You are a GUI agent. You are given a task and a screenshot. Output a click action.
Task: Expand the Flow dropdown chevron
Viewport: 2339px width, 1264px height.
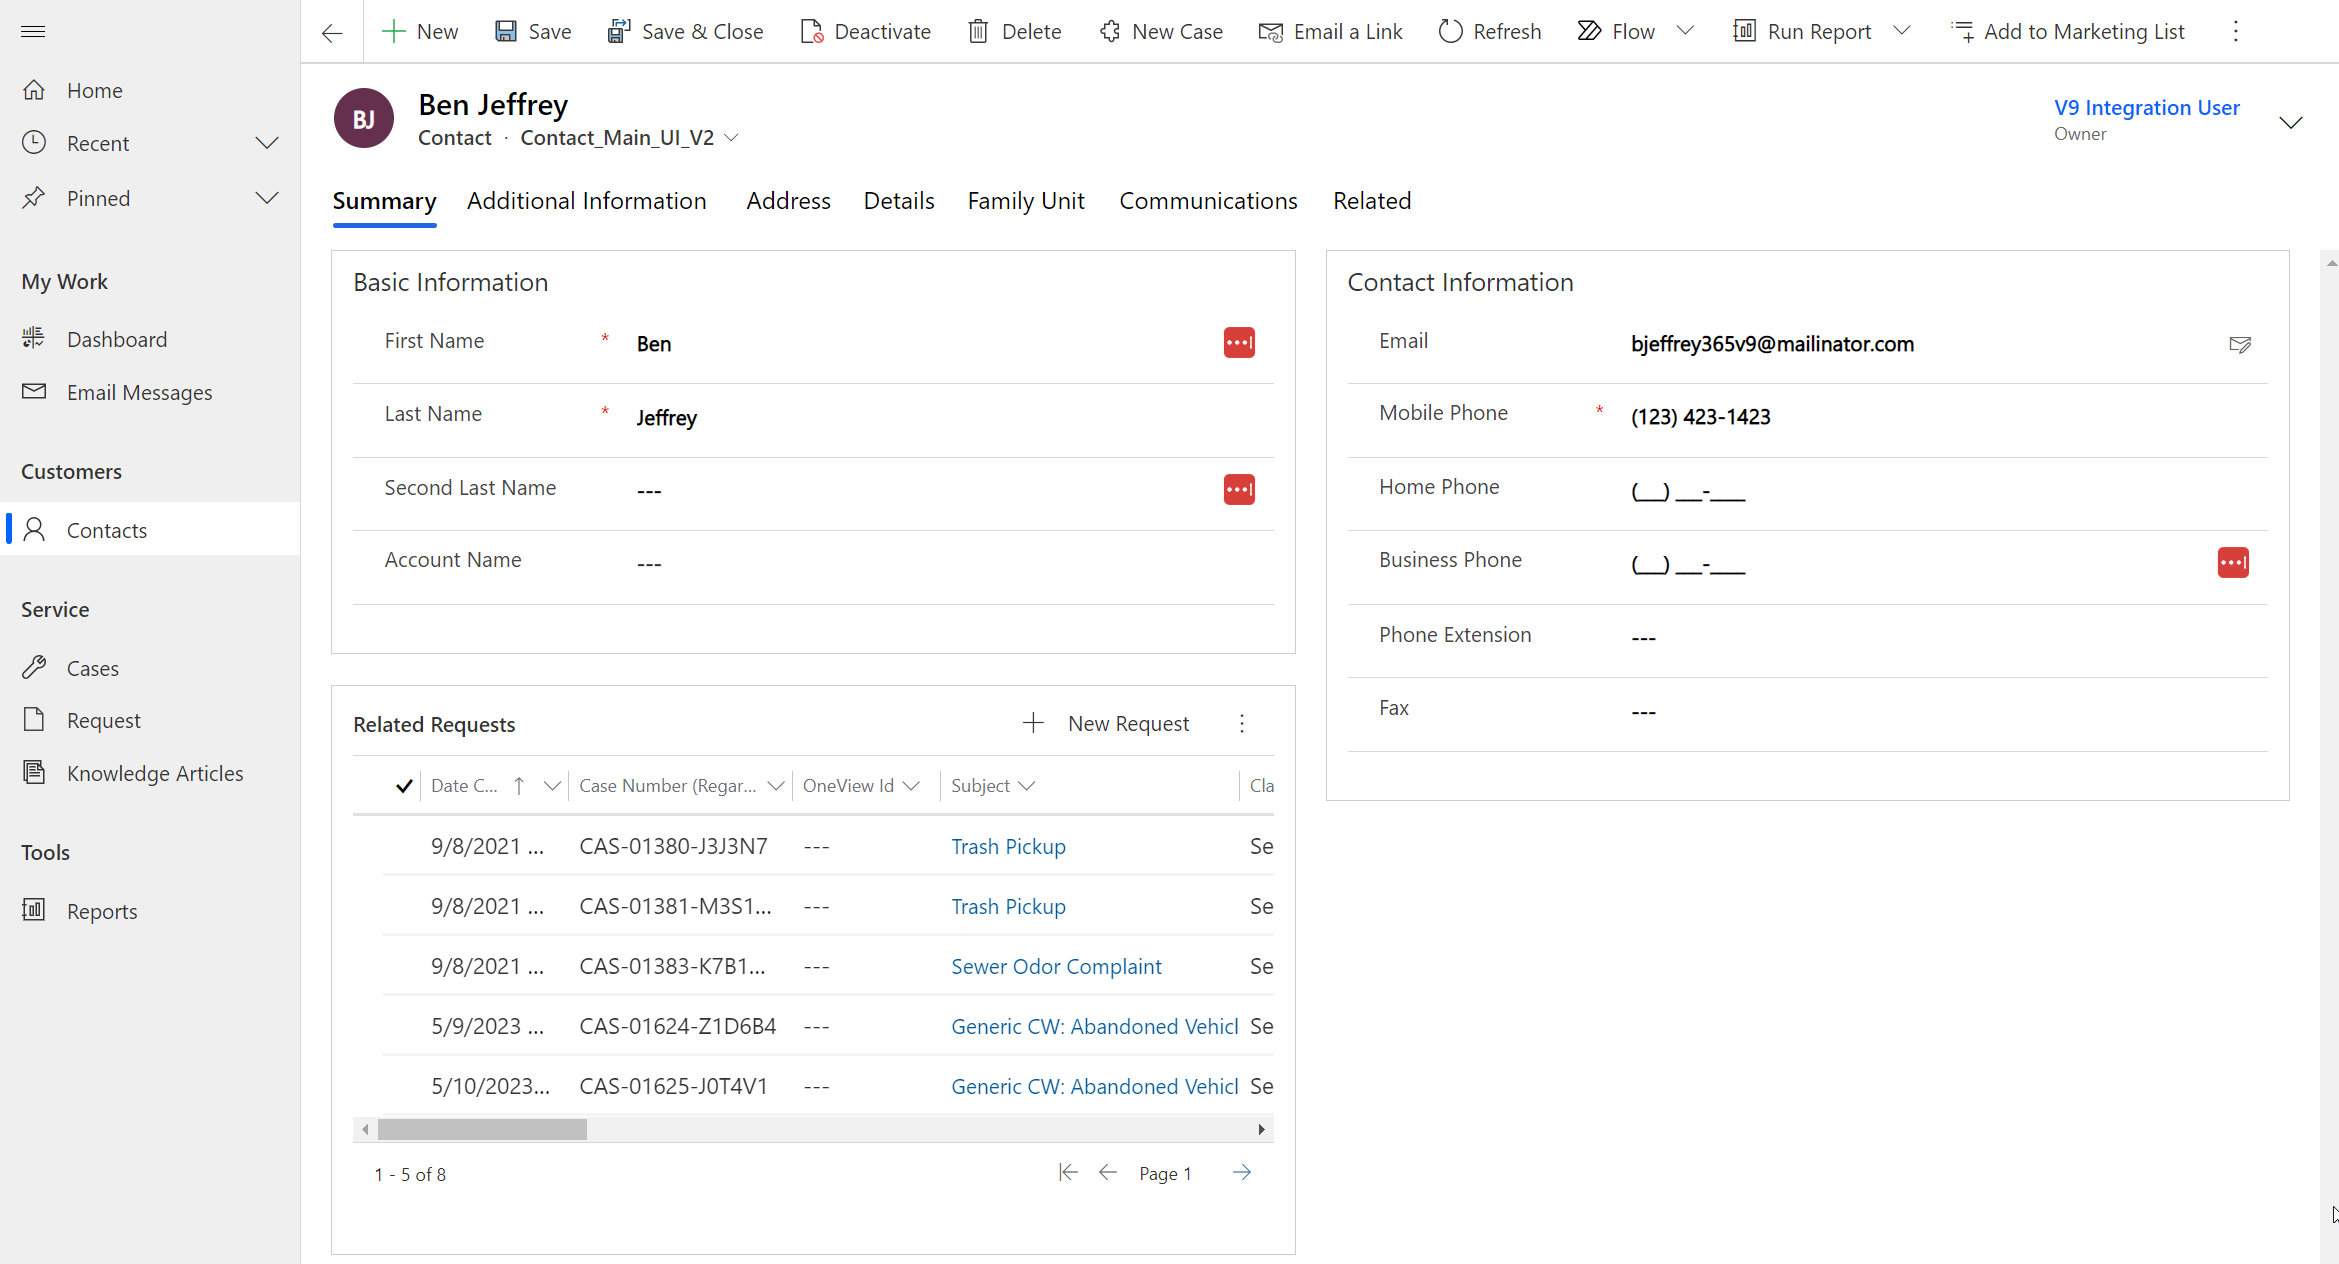tap(1685, 31)
